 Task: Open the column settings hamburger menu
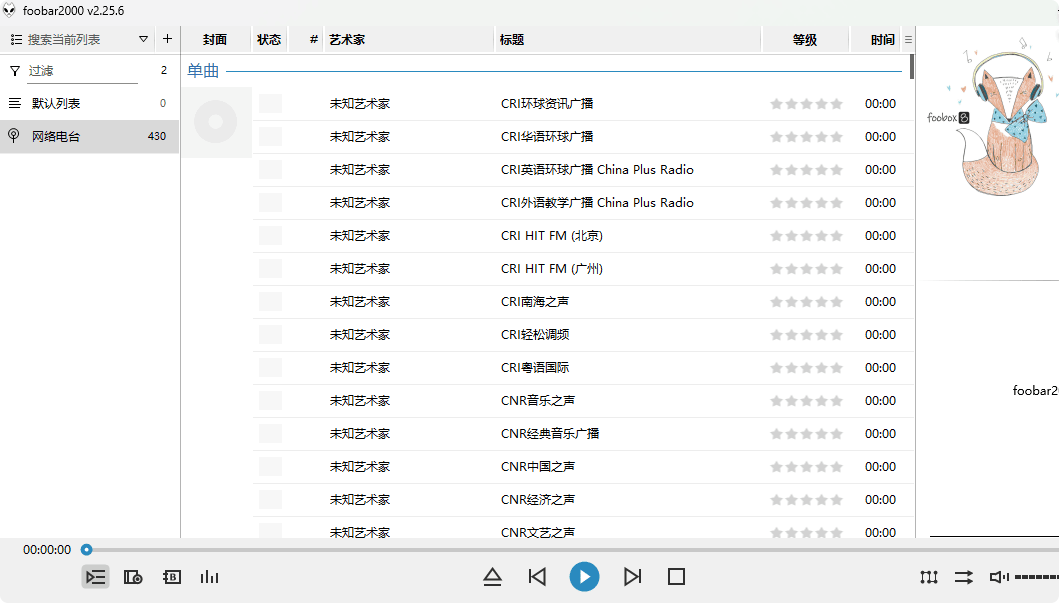click(x=908, y=40)
